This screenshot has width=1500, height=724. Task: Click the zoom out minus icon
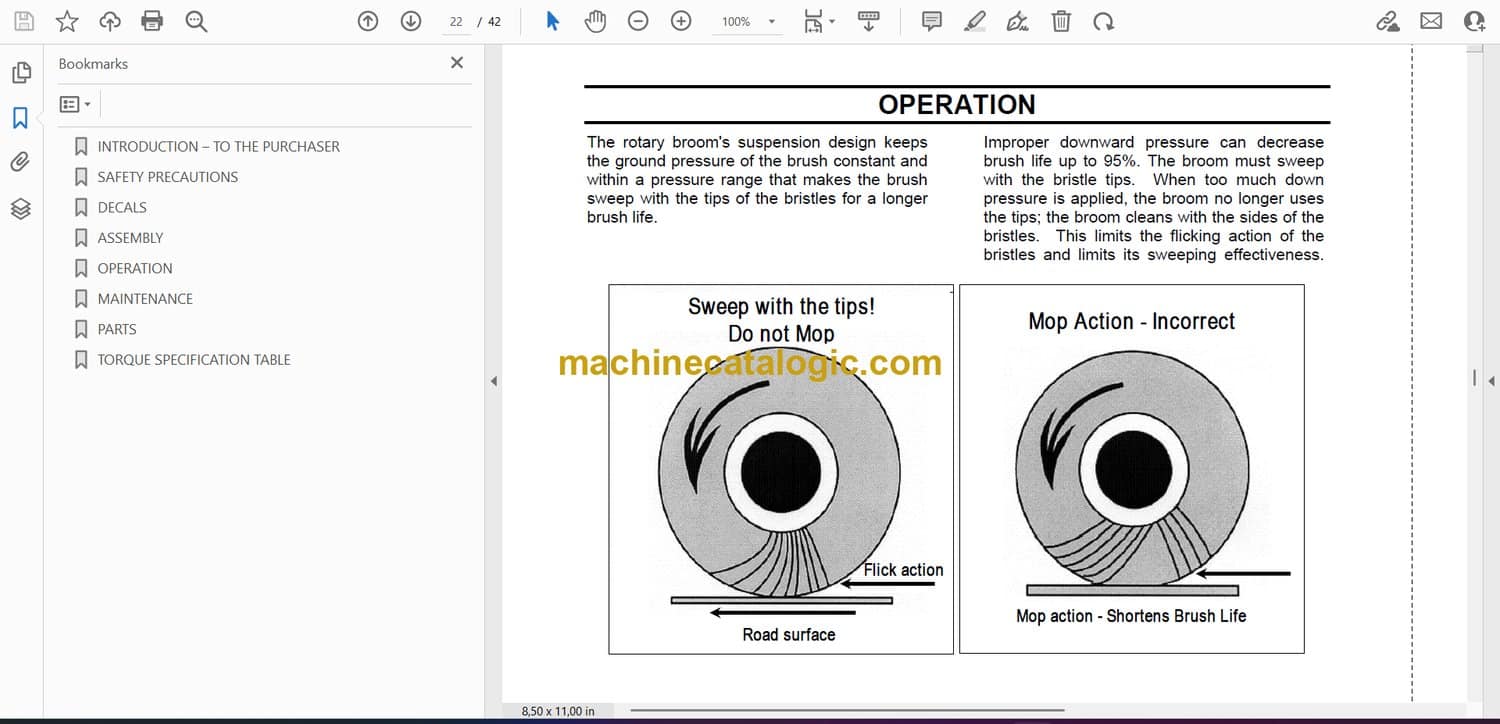click(638, 21)
